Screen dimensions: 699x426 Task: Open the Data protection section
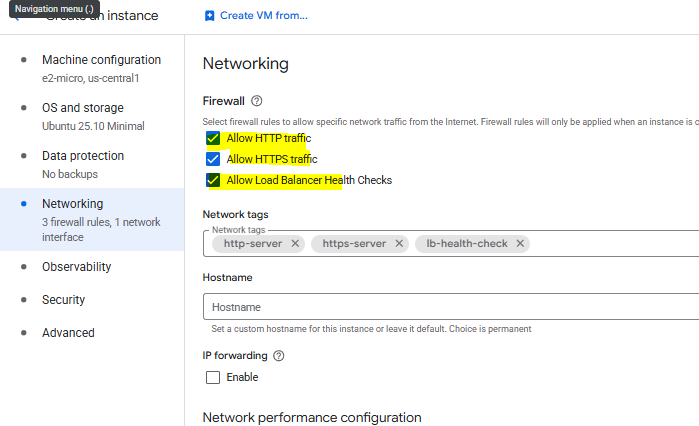(83, 156)
